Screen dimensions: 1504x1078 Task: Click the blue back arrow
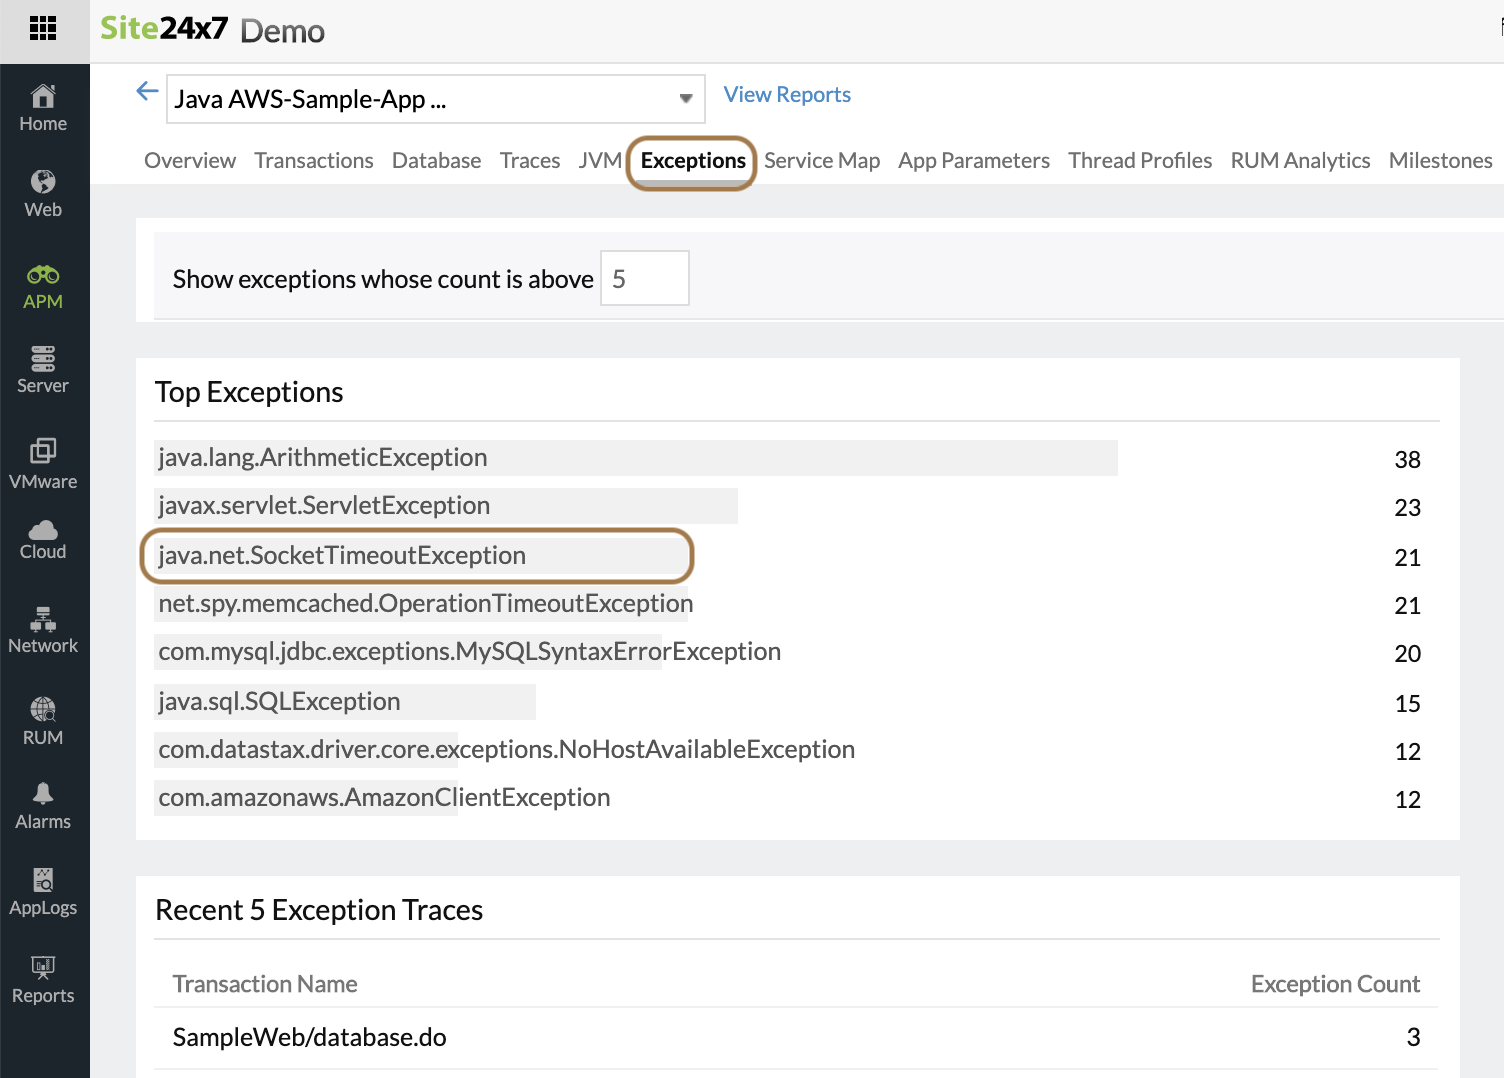147,92
